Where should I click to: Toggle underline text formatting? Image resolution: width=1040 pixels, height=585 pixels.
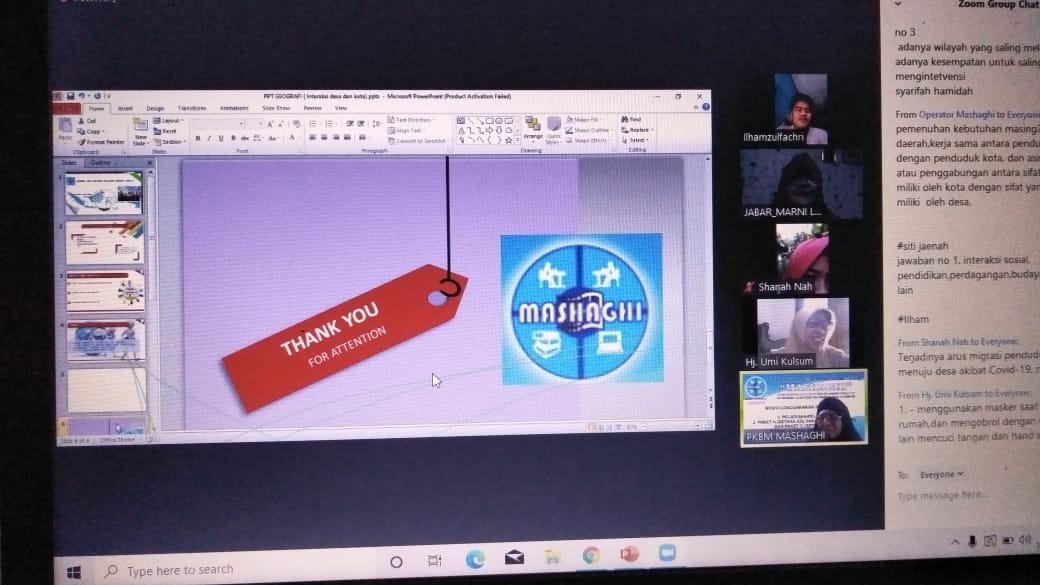[x=219, y=138]
